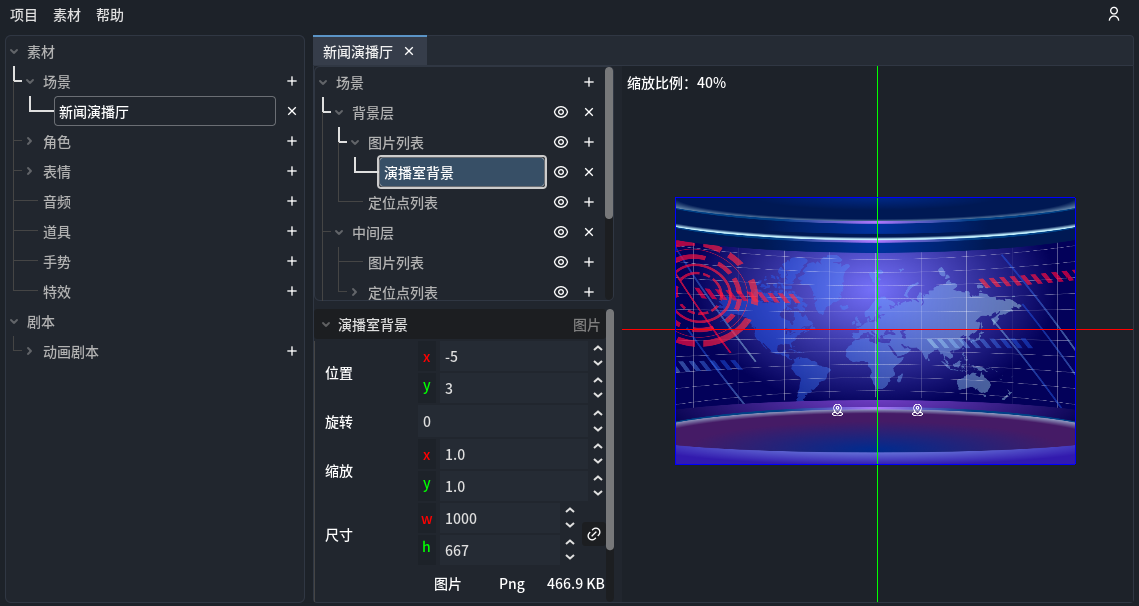Viewport: 1139px width, 606px height.
Task: Hide the 背景层 layer with the eye toggle
Action: pyautogui.click(x=560, y=112)
